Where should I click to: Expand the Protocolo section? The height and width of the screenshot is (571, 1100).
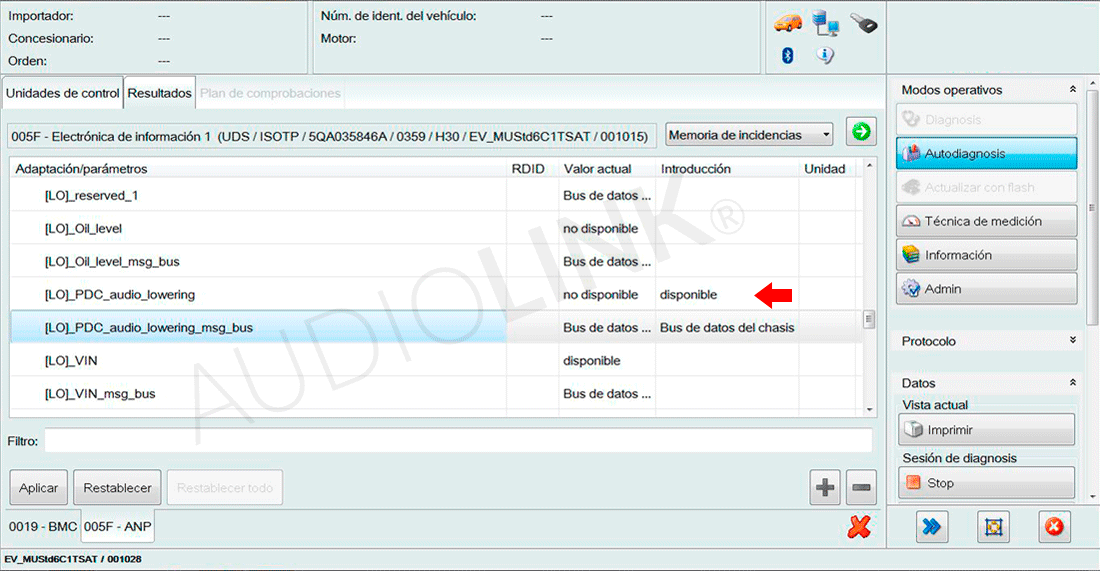pyautogui.click(x=1073, y=341)
